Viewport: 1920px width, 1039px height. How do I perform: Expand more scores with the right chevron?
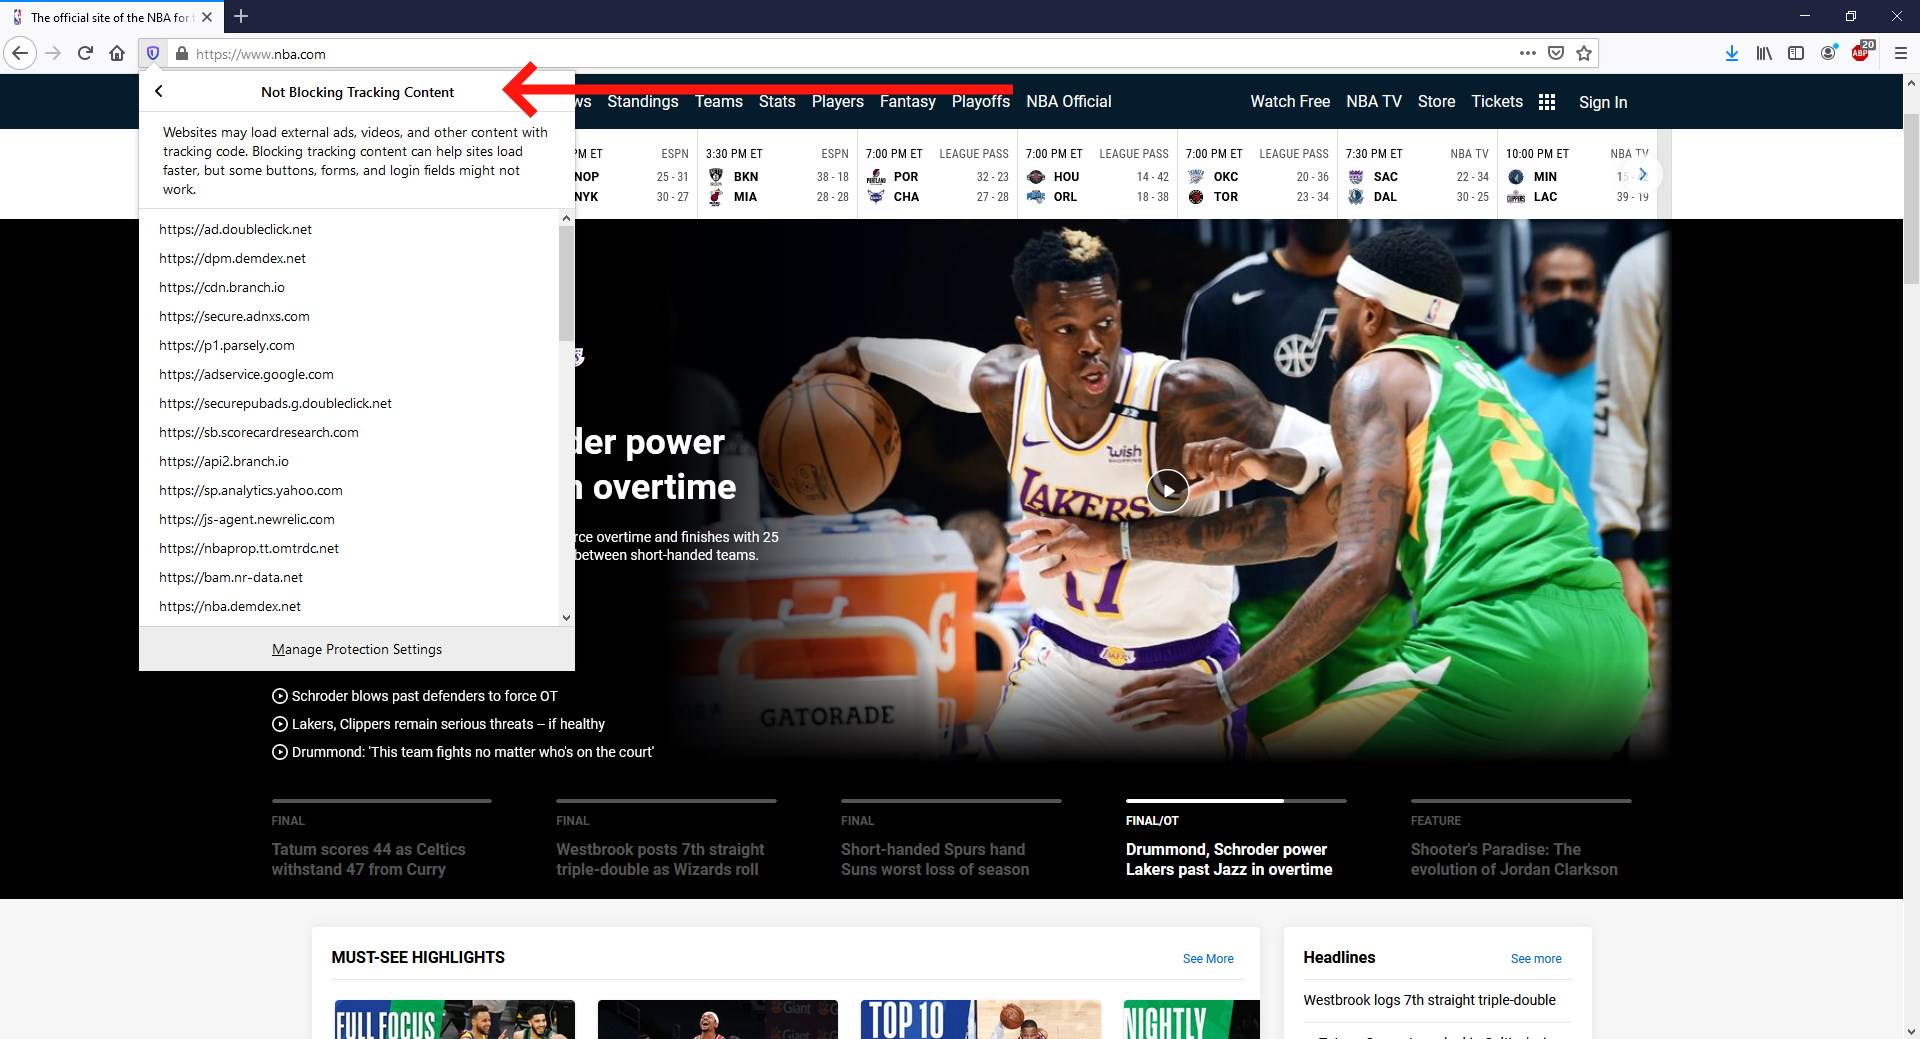click(x=1644, y=174)
